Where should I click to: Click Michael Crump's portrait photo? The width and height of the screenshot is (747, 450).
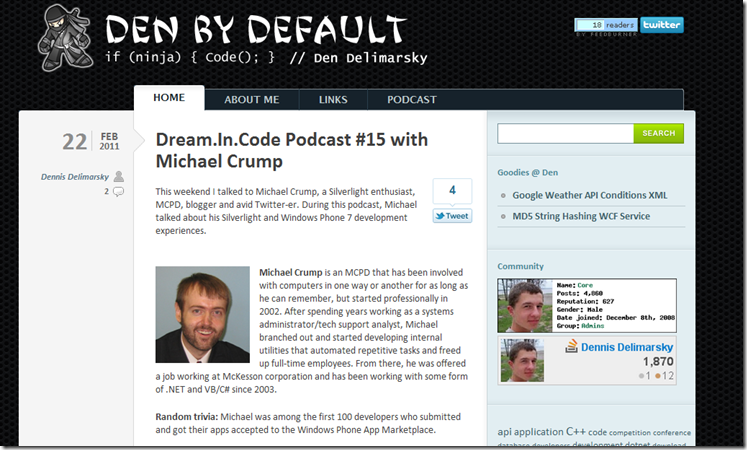pos(202,315)
